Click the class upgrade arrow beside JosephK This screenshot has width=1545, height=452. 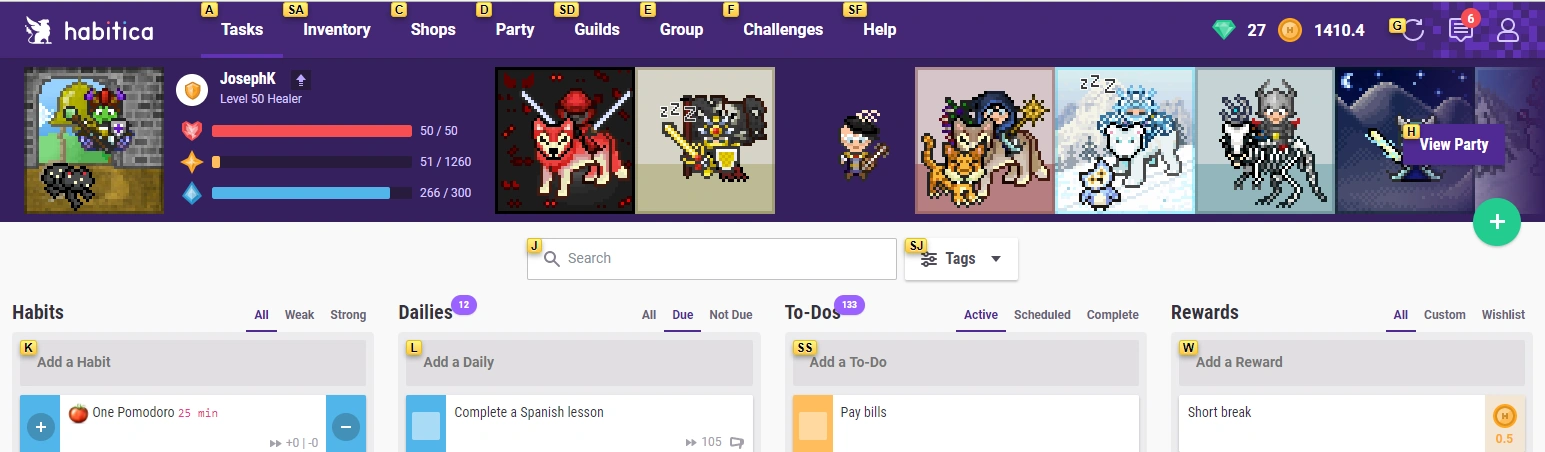pos(301,79)
